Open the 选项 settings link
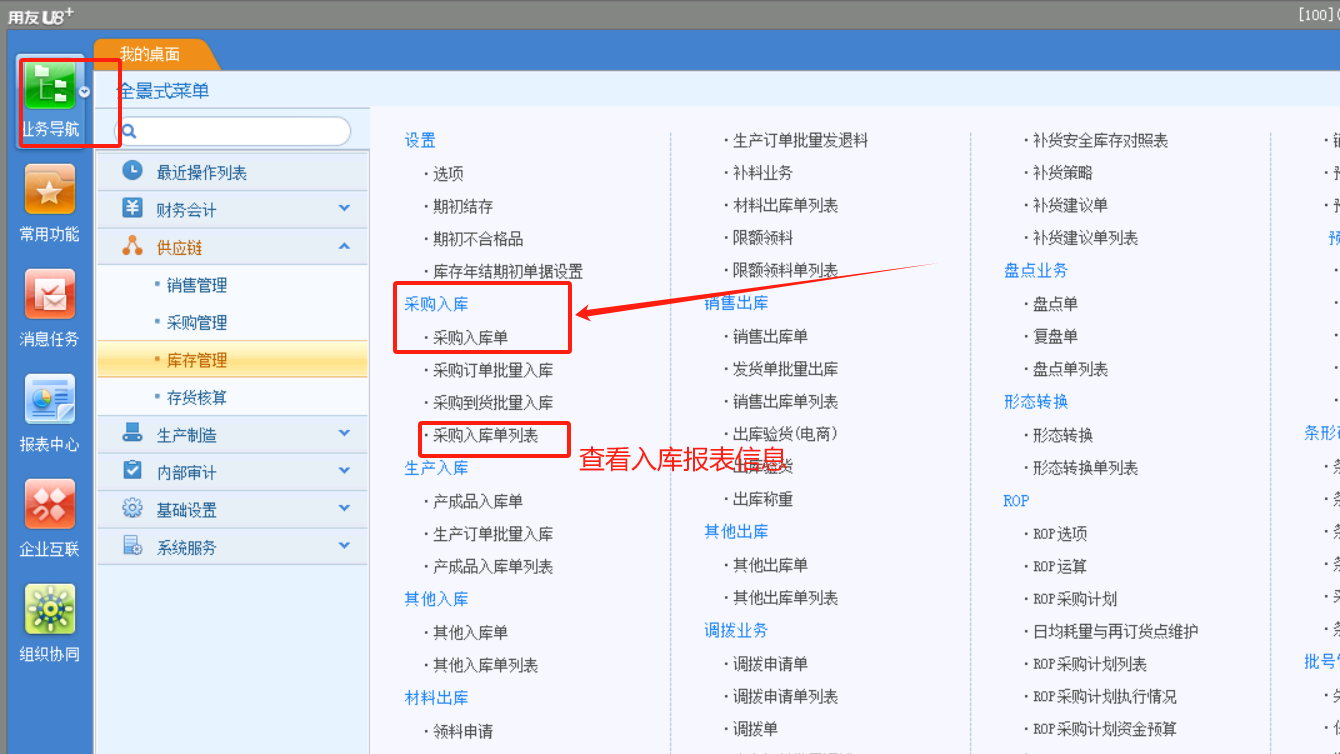1340x754 pixels. click(448, 174)
